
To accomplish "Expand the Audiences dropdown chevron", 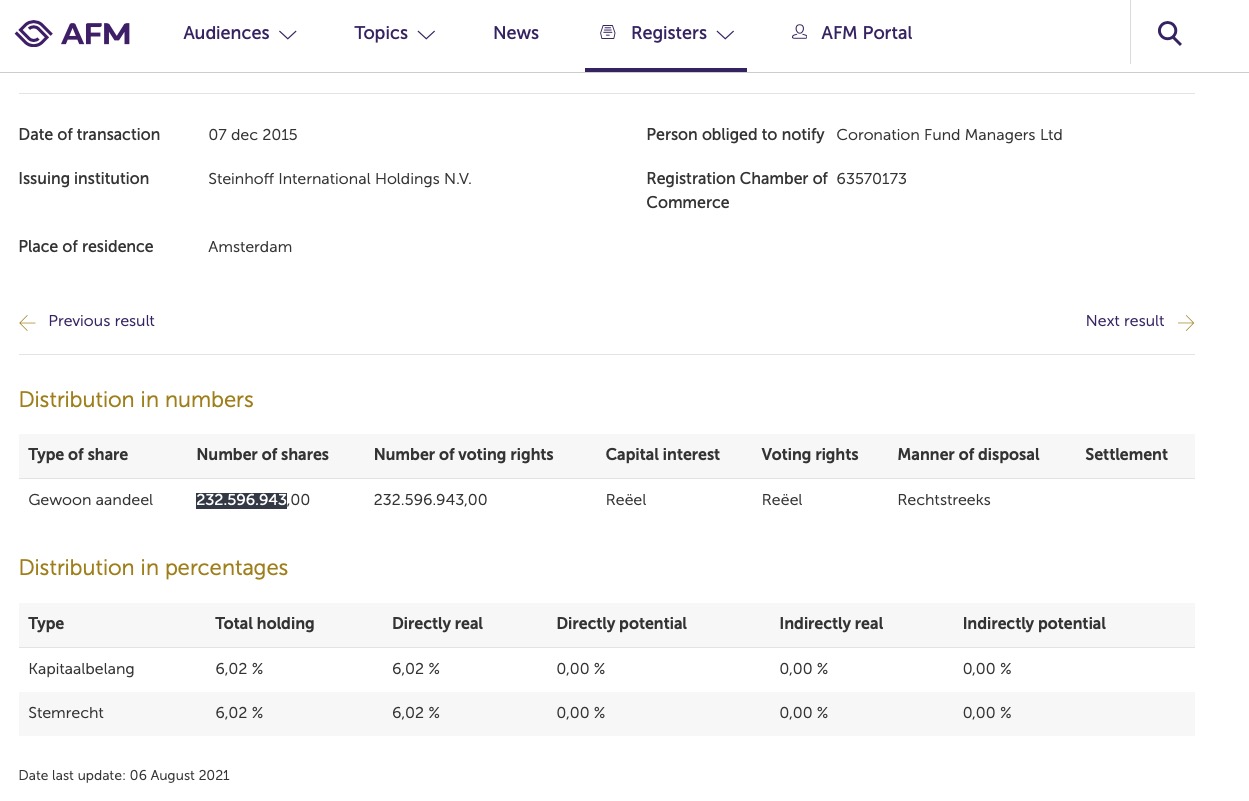I will click(x=288, y=35).
